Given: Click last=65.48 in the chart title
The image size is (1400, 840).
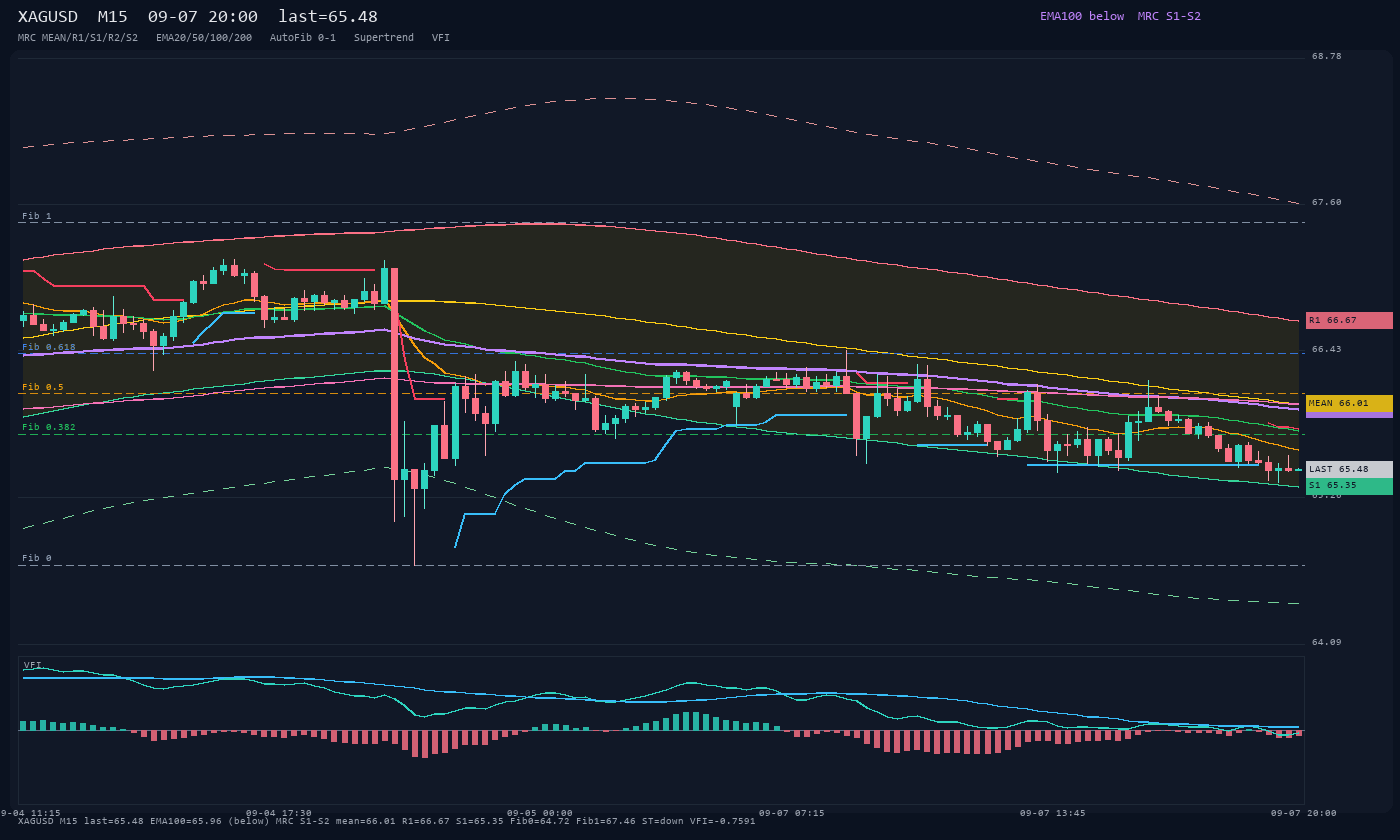Looking at the screenshot, I should pyautogui.click(x=328, y=17).
